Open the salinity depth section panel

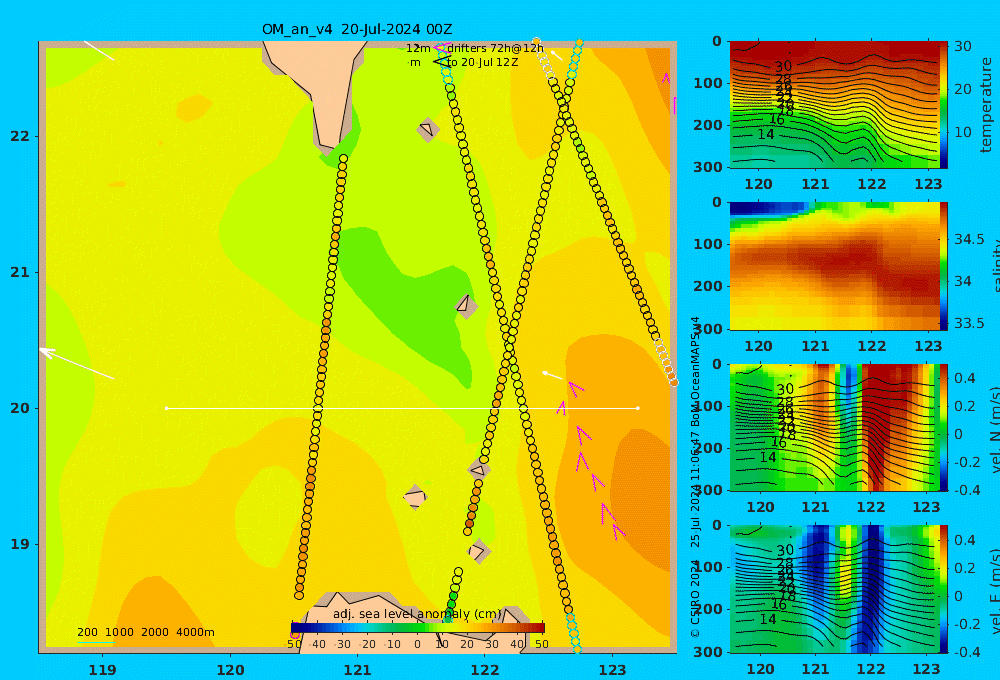pyautogui.click(x=834, y=266)
